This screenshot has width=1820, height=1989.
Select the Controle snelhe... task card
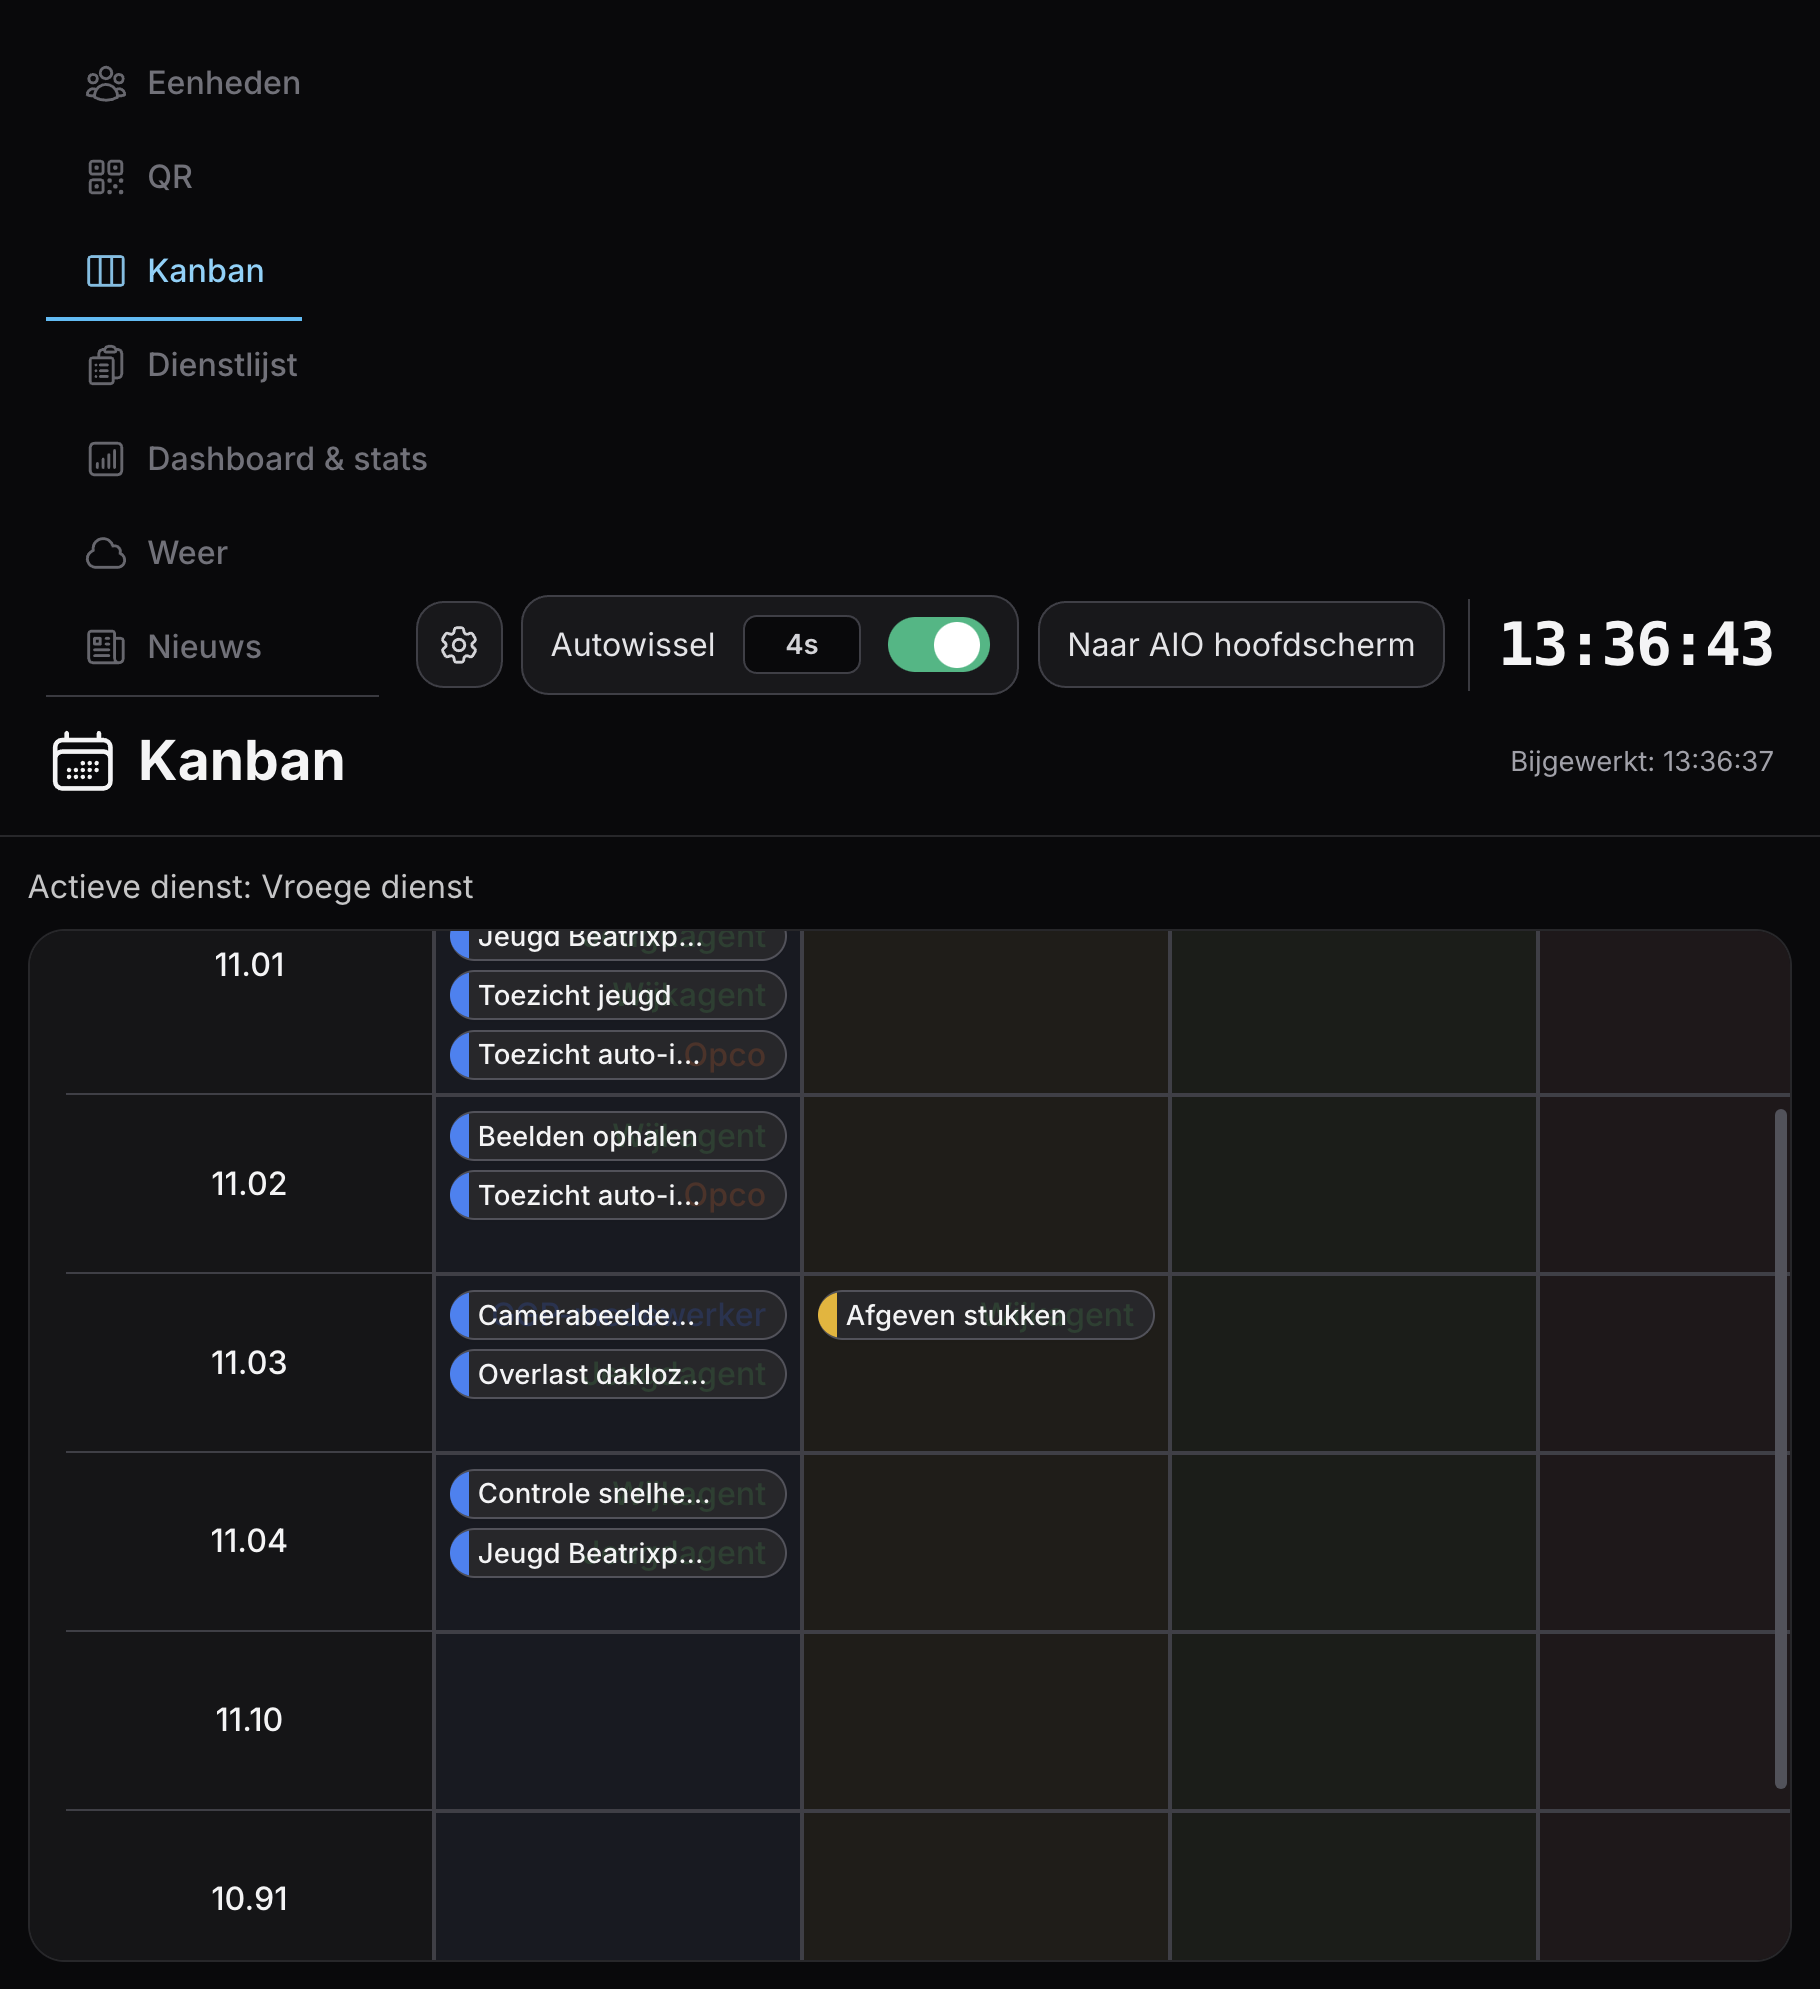point(617,1494)
